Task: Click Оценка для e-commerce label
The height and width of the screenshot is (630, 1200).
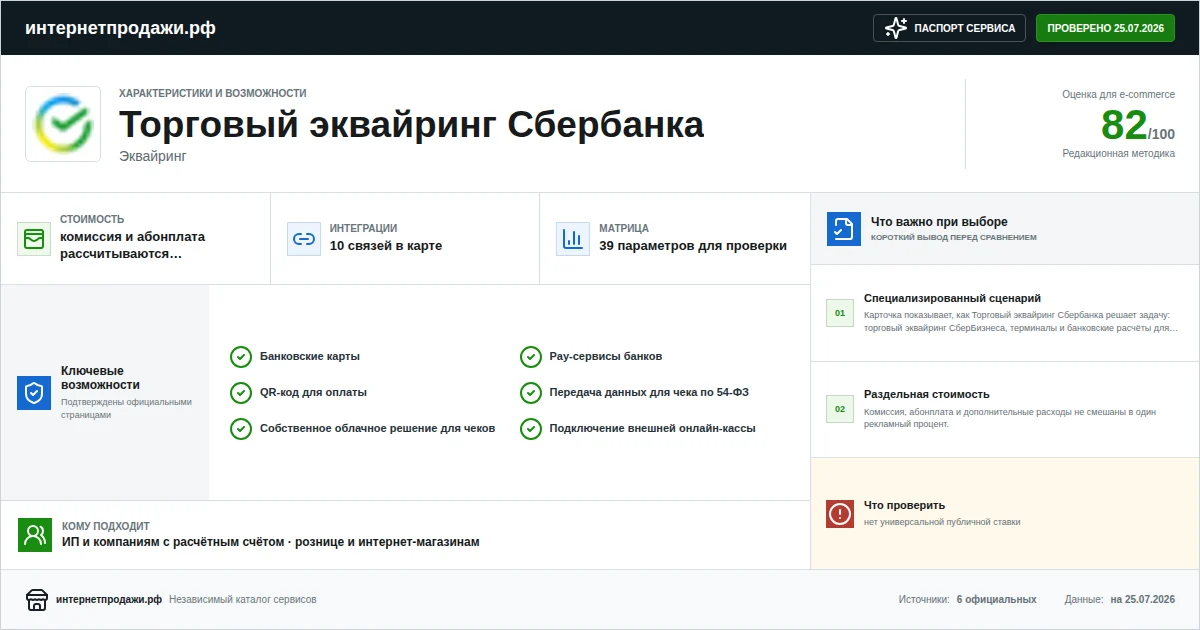Action: [x=1118, y=94]
